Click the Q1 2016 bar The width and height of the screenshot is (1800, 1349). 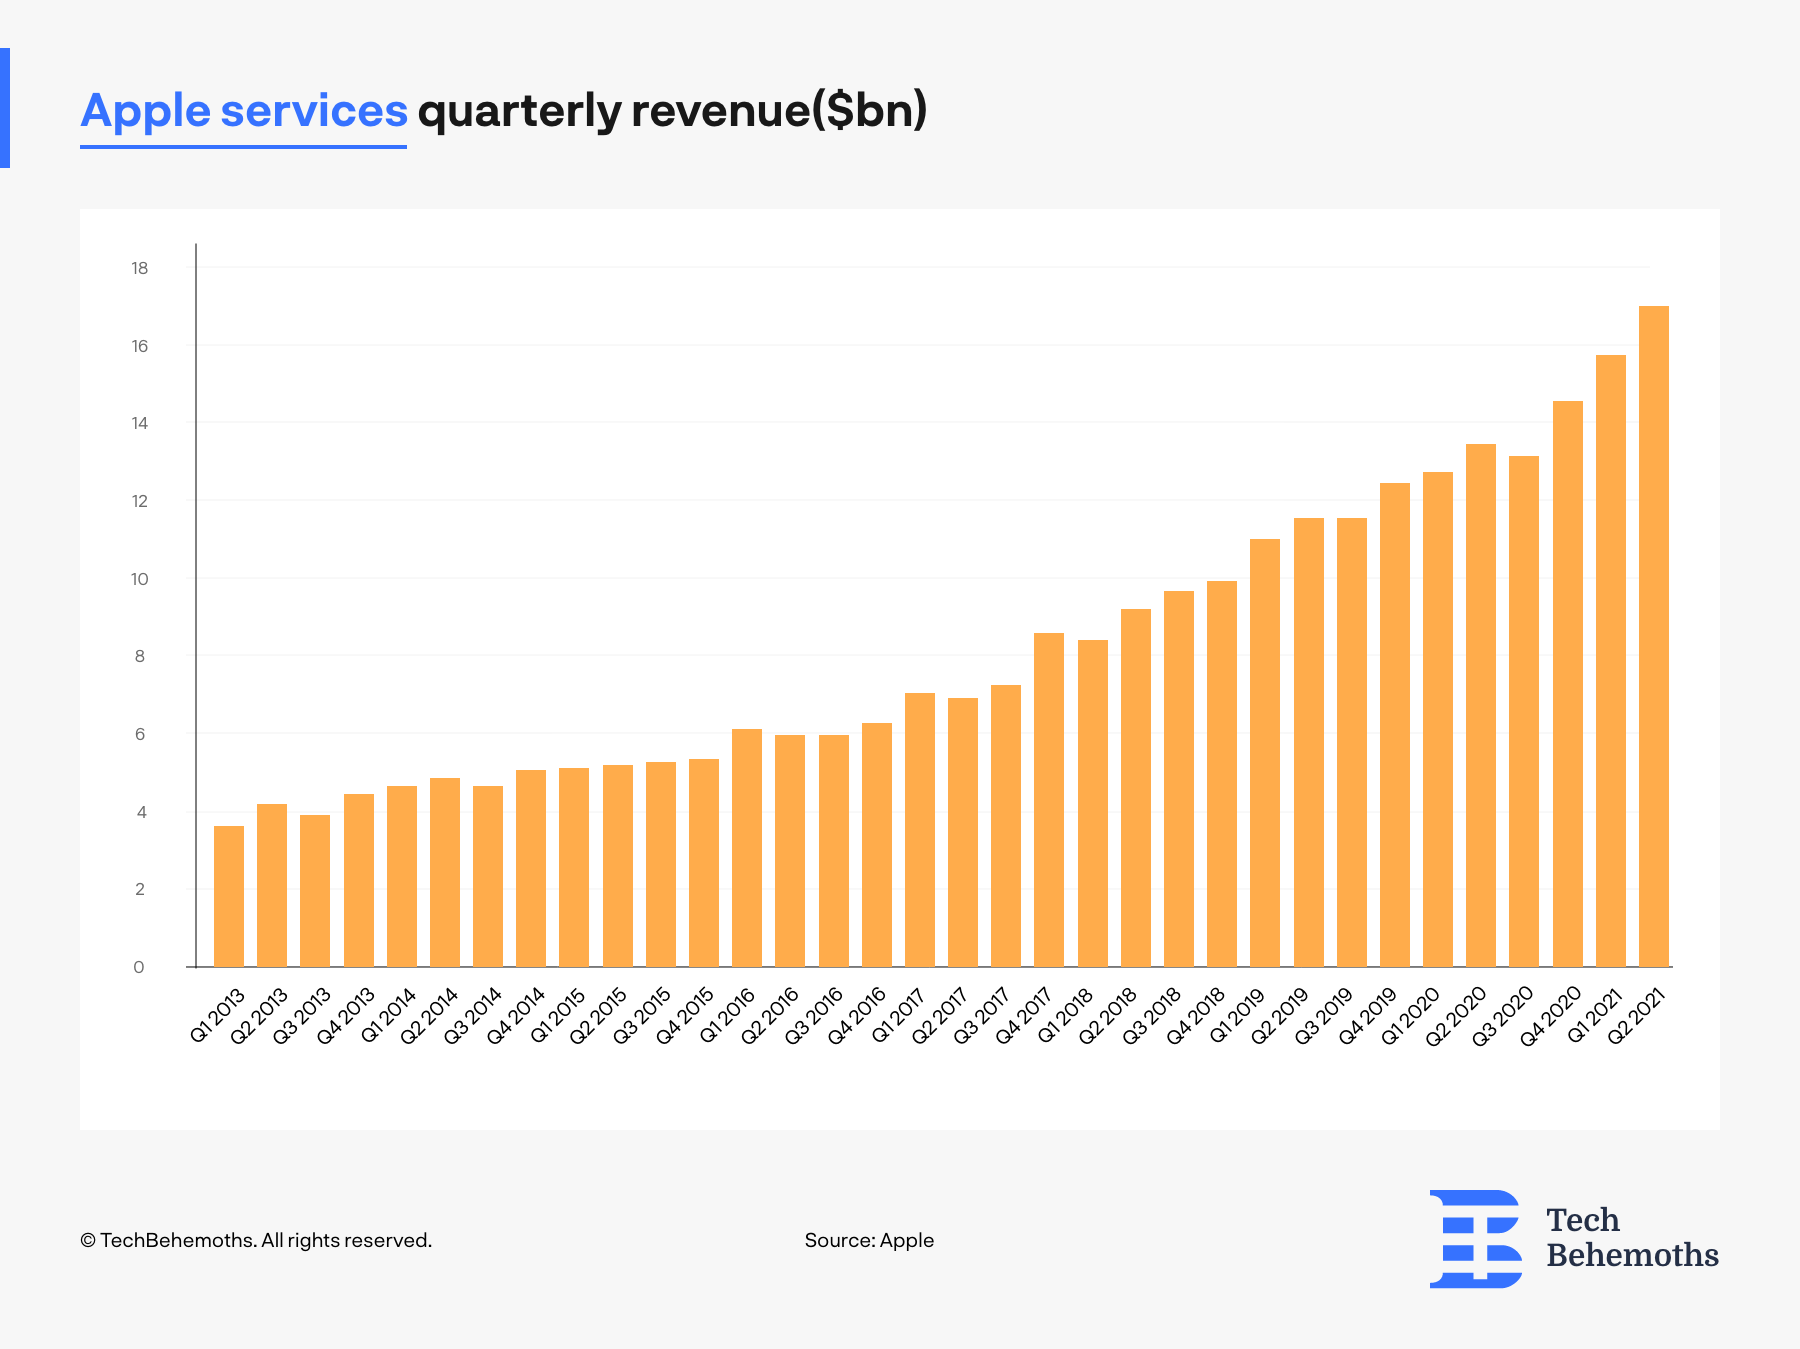[x=747, y=848]
